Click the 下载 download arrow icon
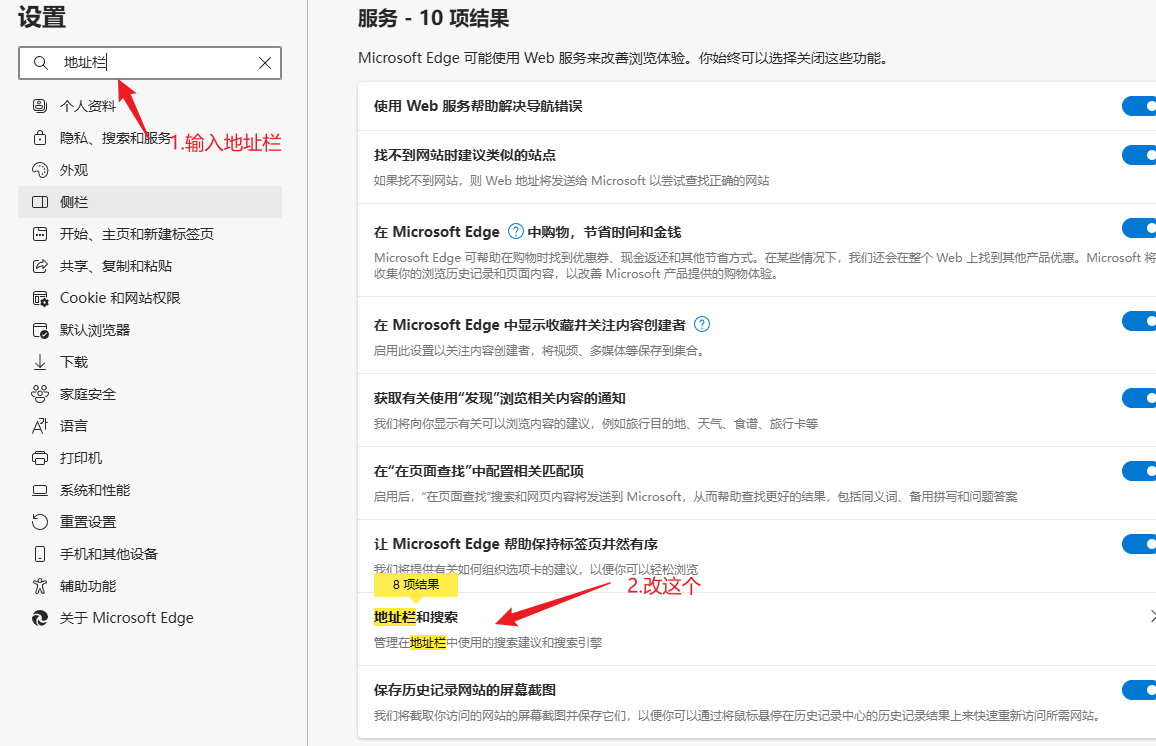1156x746 pixels. pos(40,362)
